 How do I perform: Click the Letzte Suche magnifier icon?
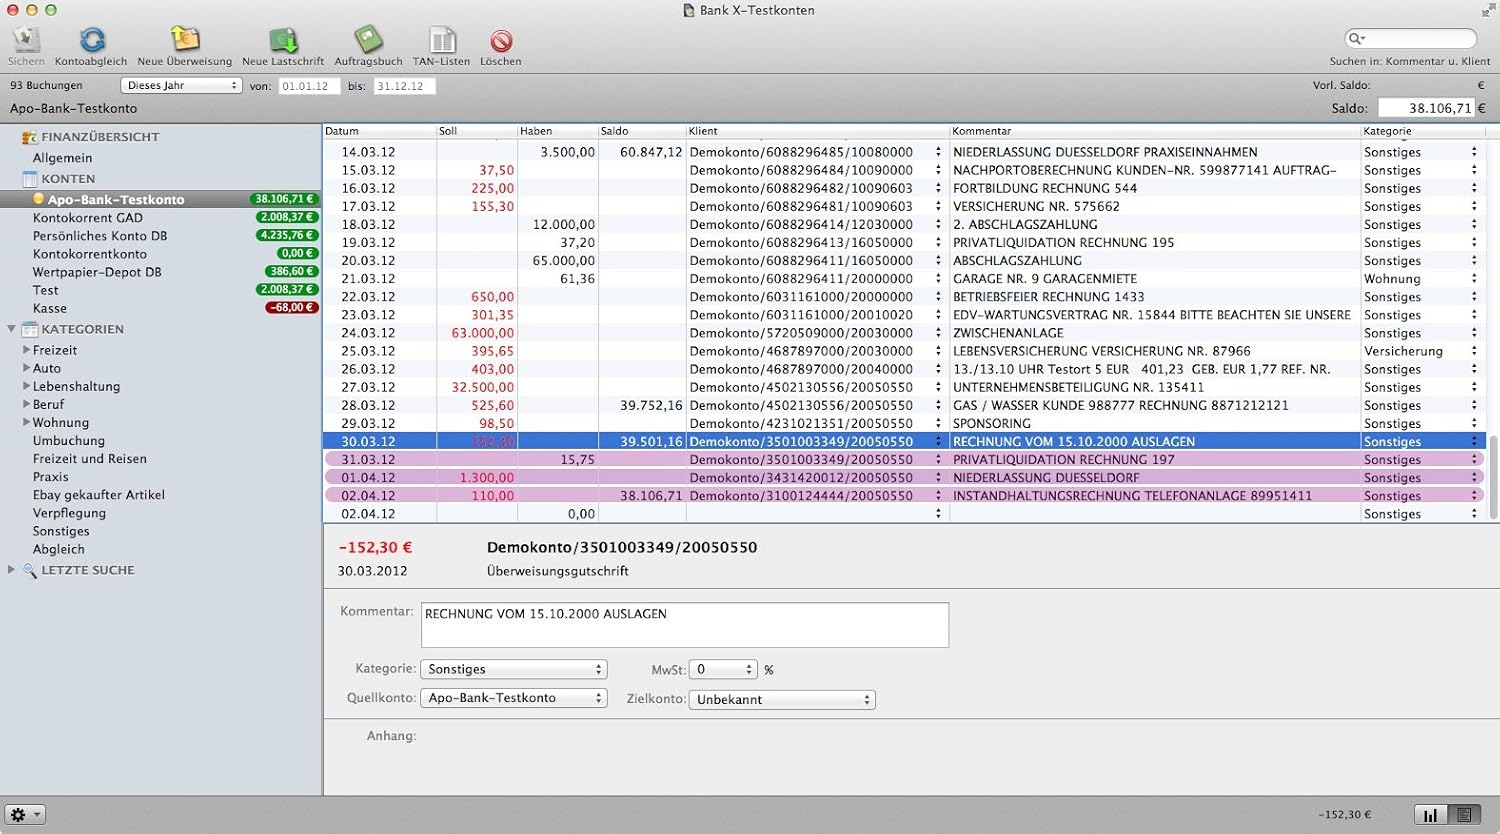point(30,570)
